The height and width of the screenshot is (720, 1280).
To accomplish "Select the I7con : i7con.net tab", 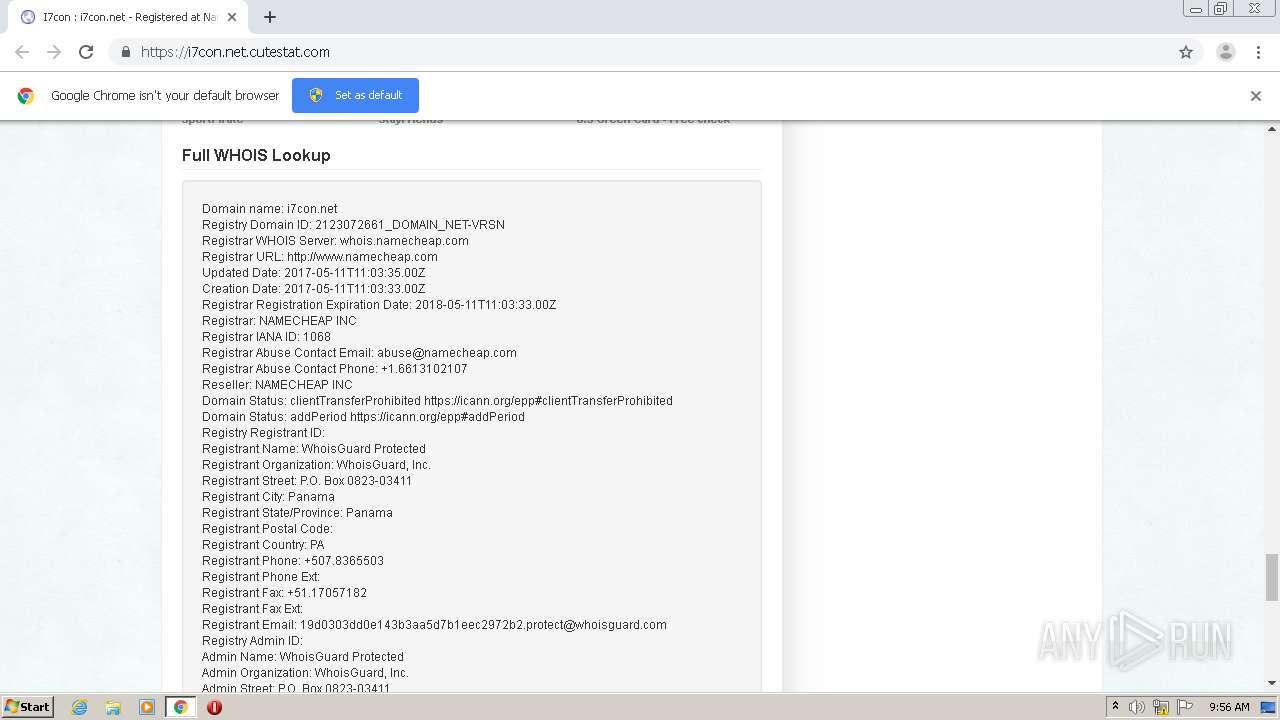I will [128, 17].
